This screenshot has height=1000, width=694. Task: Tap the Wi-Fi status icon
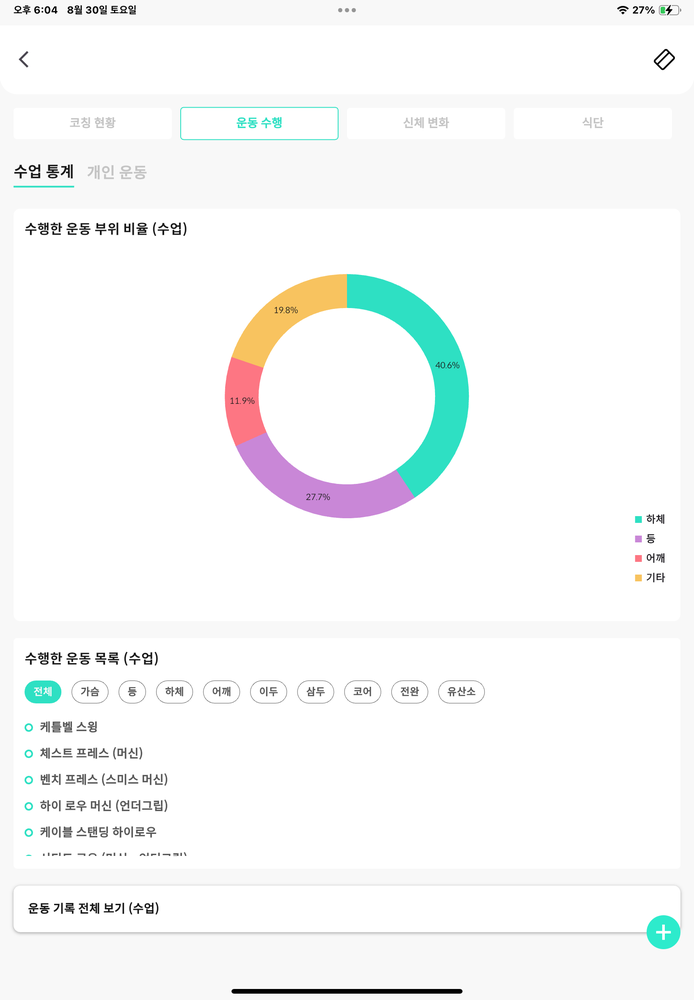coord(623,10)
